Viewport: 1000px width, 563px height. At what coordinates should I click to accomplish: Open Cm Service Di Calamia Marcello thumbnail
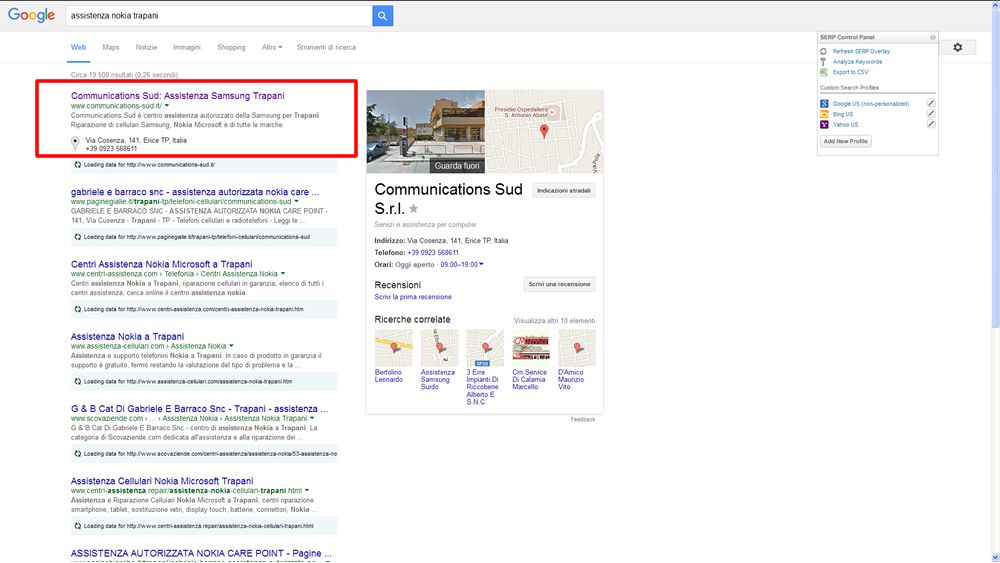pyautogui.click(x=531, y=348)
